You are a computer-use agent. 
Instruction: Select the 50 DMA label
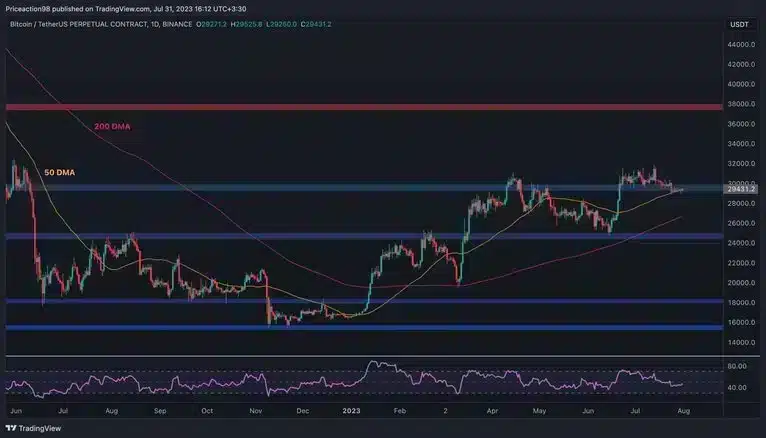click(x=61, y=172)
